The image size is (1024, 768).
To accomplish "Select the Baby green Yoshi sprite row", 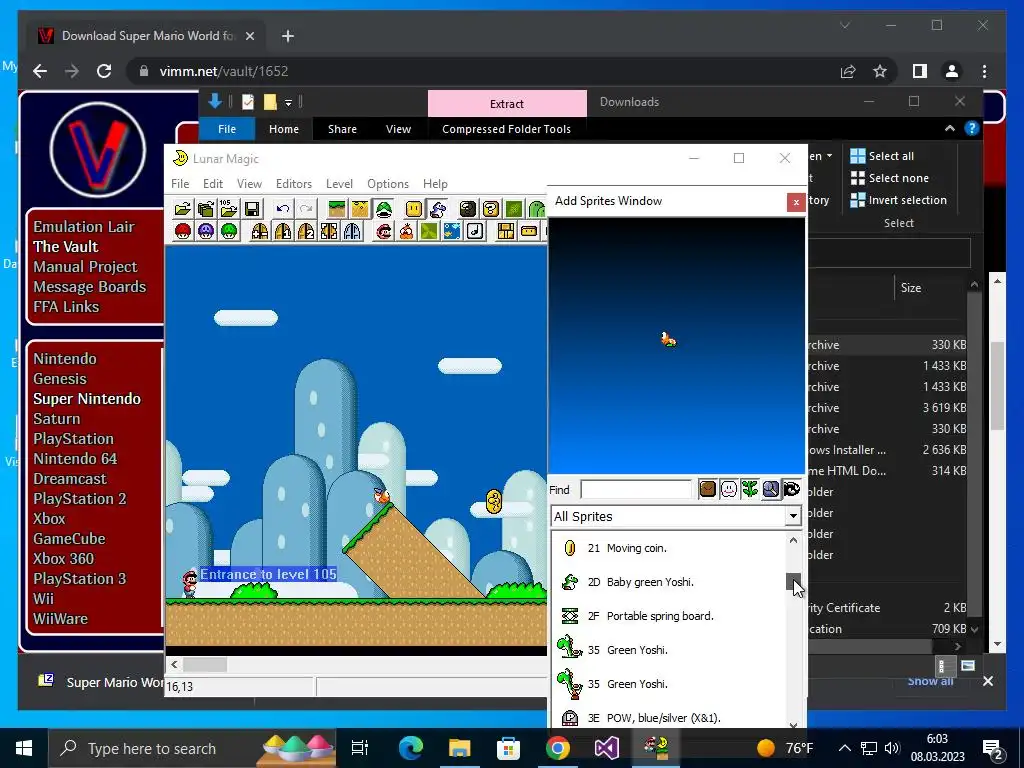I will pos(668,582).
